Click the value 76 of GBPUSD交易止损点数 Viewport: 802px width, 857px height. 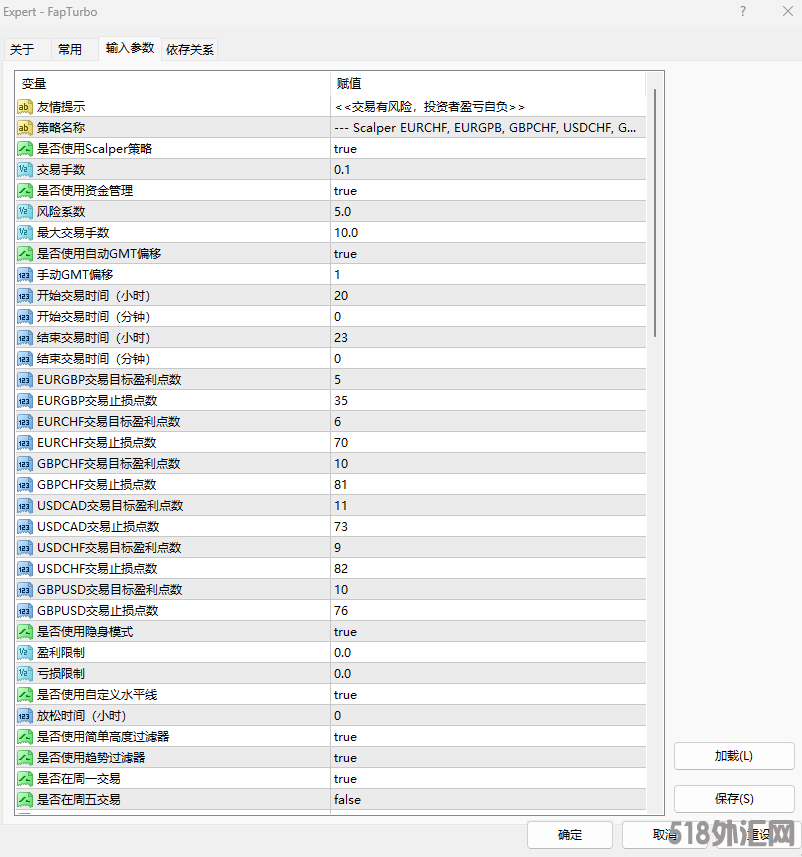(488, 611)
